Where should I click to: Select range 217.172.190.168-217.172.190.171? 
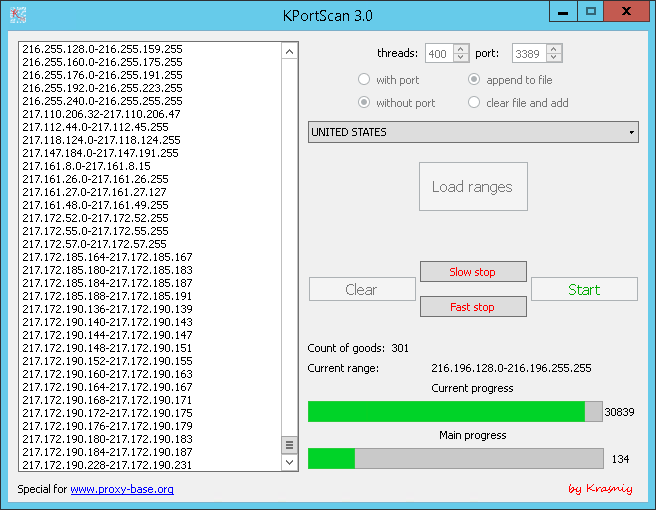[107, 400]
